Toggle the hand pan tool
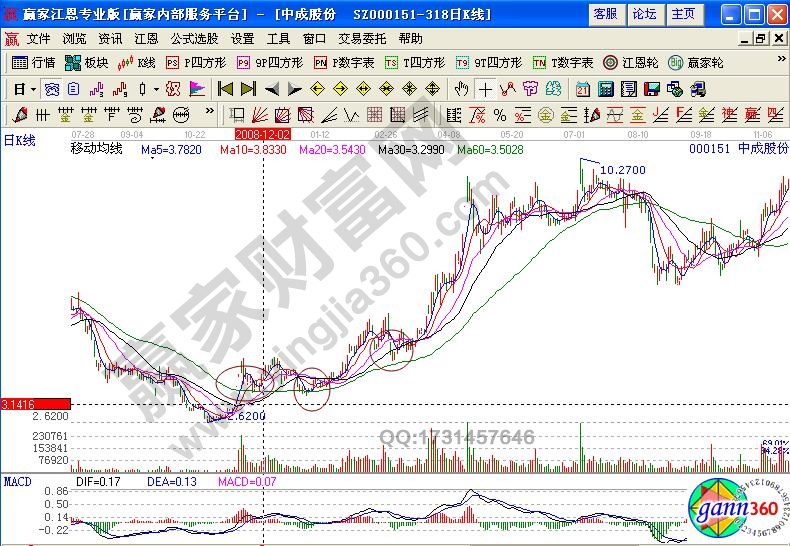The width and height of the screenshot is (790, 546). 461,89
